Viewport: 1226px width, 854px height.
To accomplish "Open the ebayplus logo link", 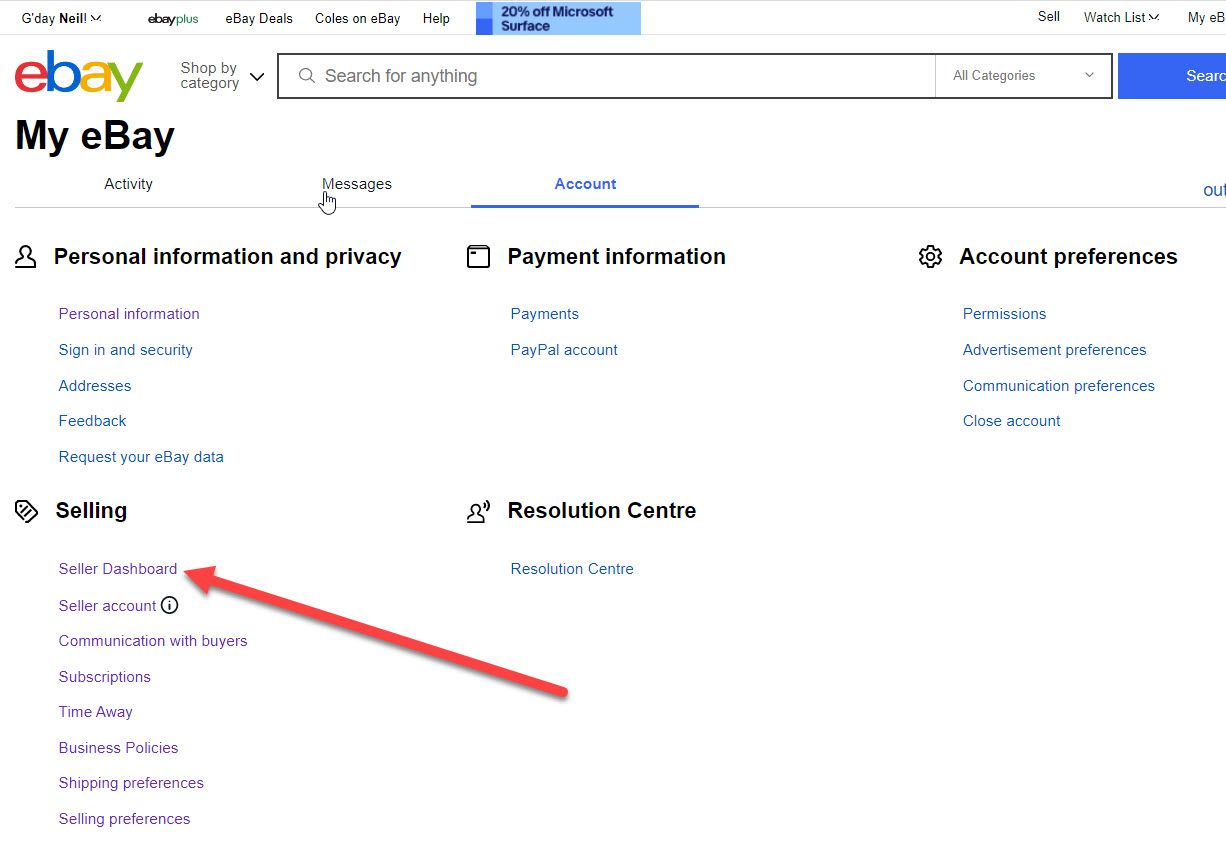I will click(x=173, y=19).
